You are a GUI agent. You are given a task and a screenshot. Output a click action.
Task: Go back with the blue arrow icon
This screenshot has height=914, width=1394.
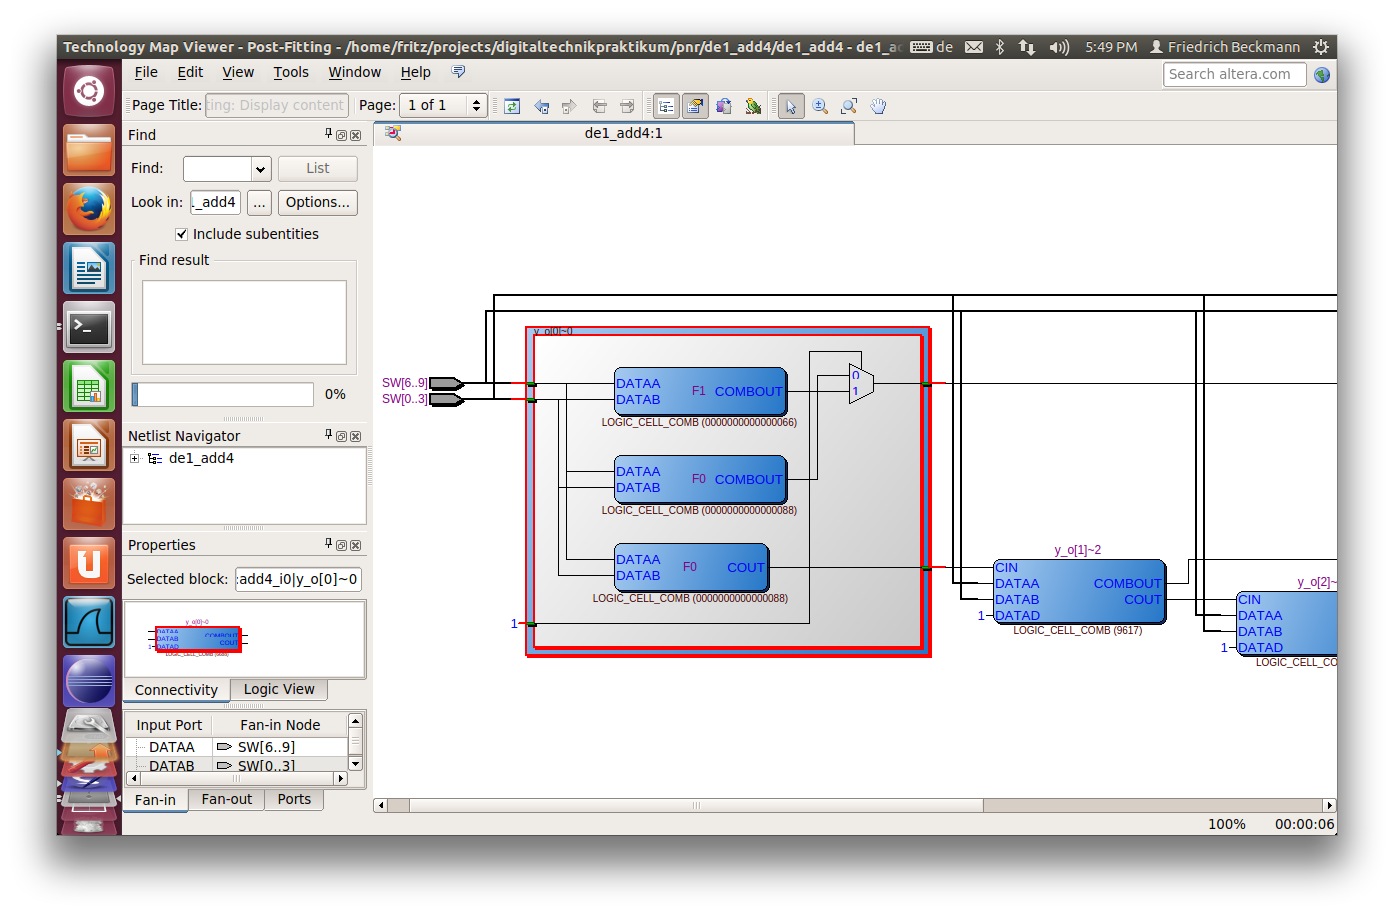click(x=541, y=106)
